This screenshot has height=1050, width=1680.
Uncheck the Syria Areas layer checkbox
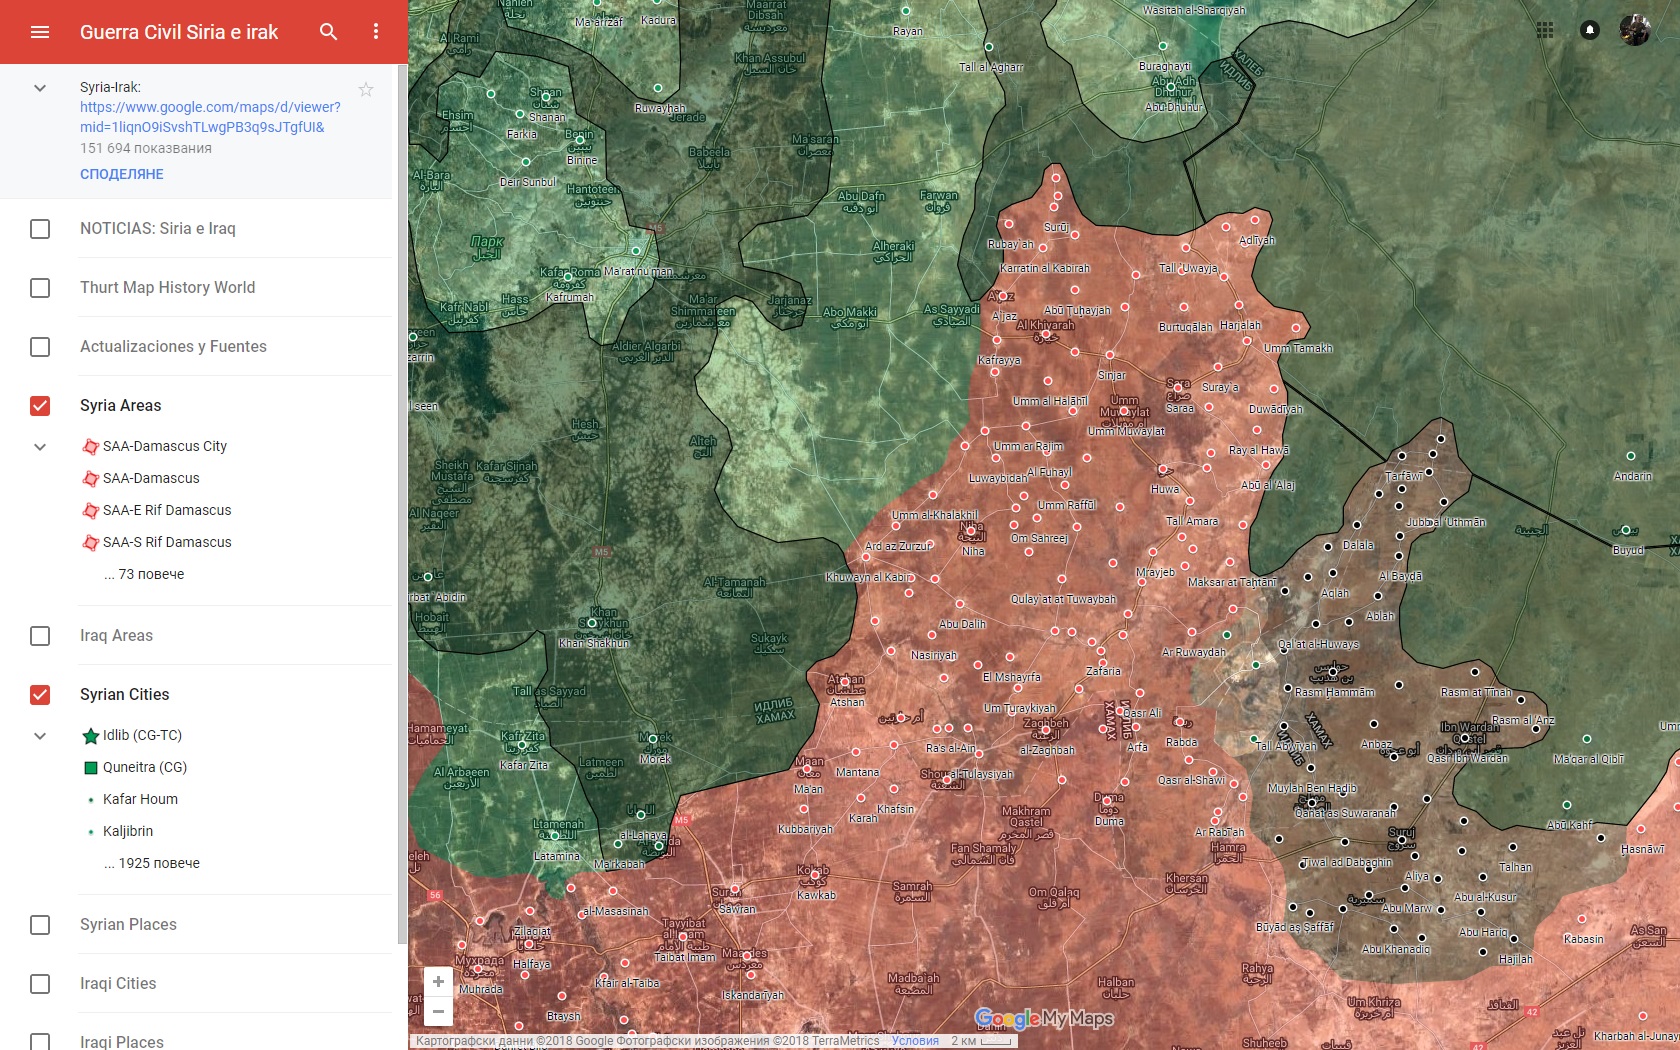(x=40, y=405)
